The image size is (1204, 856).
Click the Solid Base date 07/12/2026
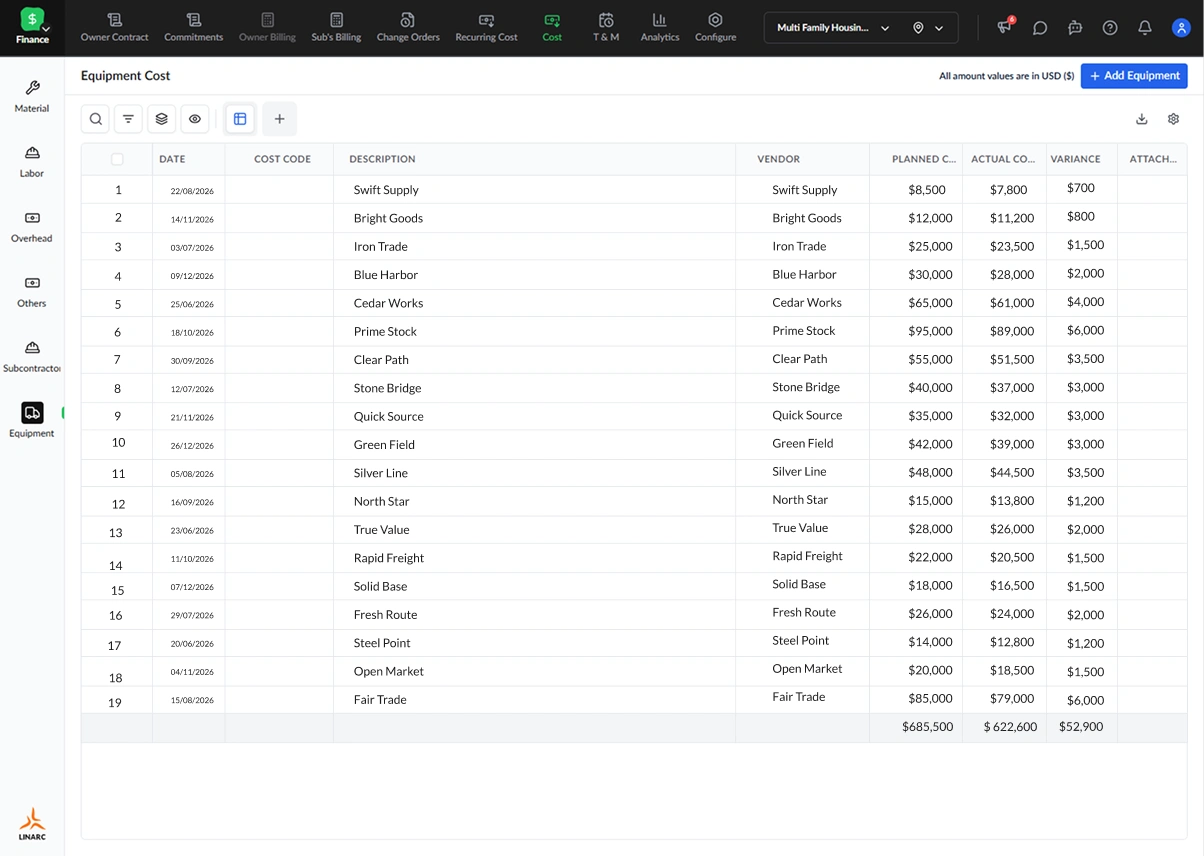pos(192,587)
